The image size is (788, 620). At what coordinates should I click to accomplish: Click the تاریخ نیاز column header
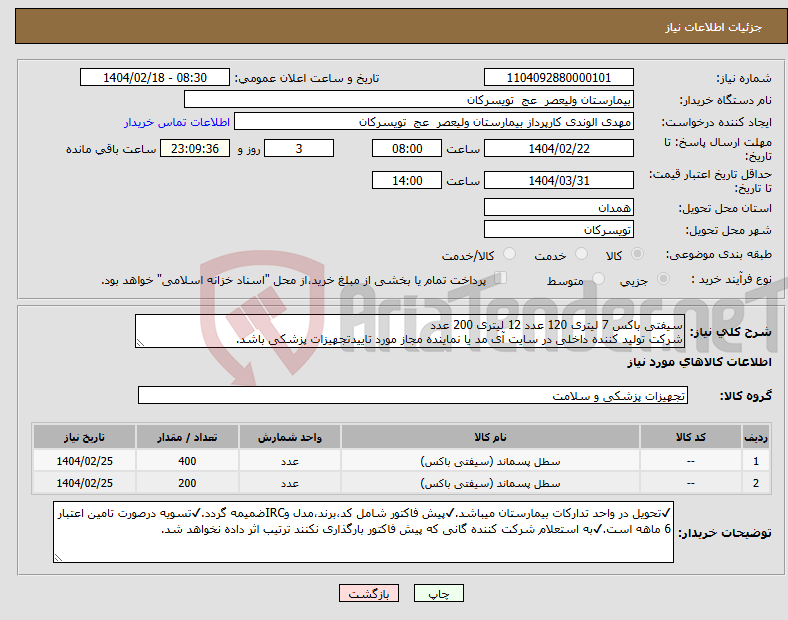84,437
